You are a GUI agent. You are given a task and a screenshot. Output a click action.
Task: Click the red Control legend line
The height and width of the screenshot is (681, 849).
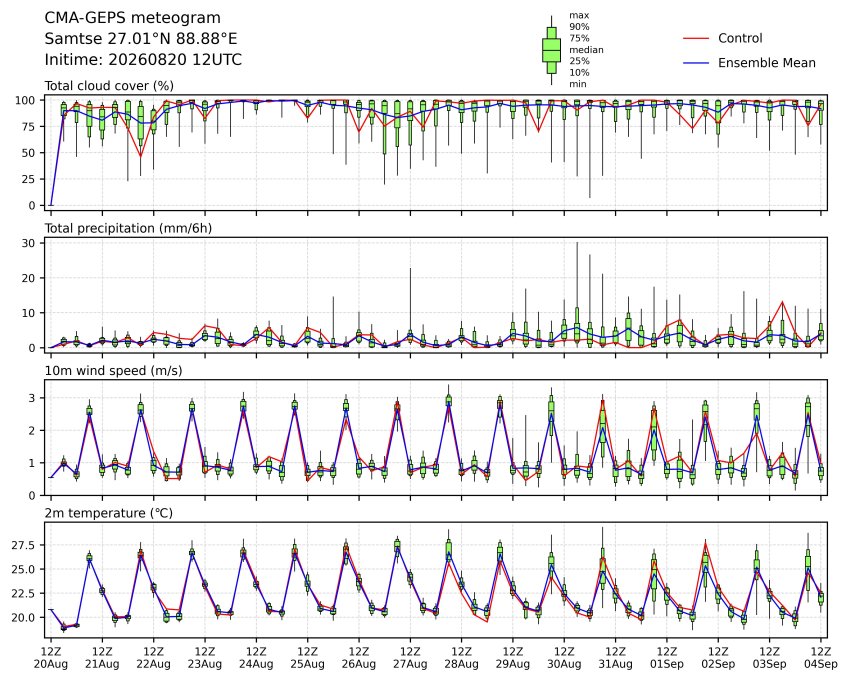point(696,38)
